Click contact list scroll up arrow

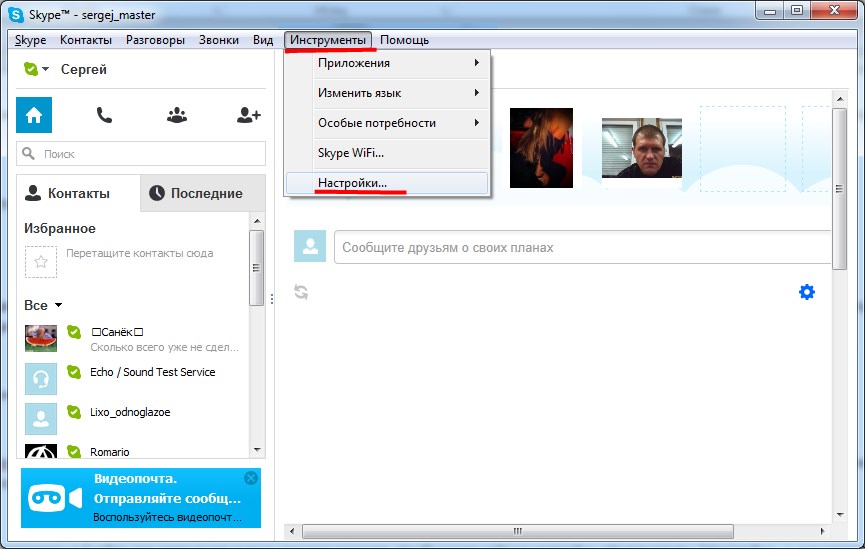257,221
